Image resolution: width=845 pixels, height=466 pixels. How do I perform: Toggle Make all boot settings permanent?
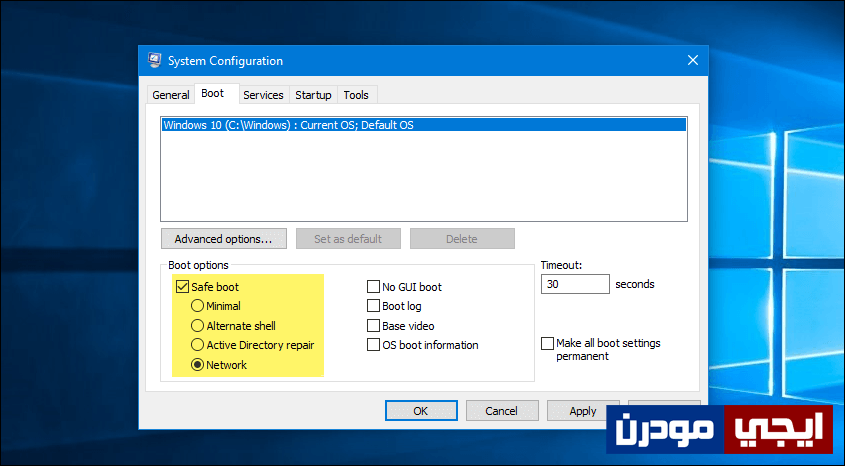(x=548, y=343)
